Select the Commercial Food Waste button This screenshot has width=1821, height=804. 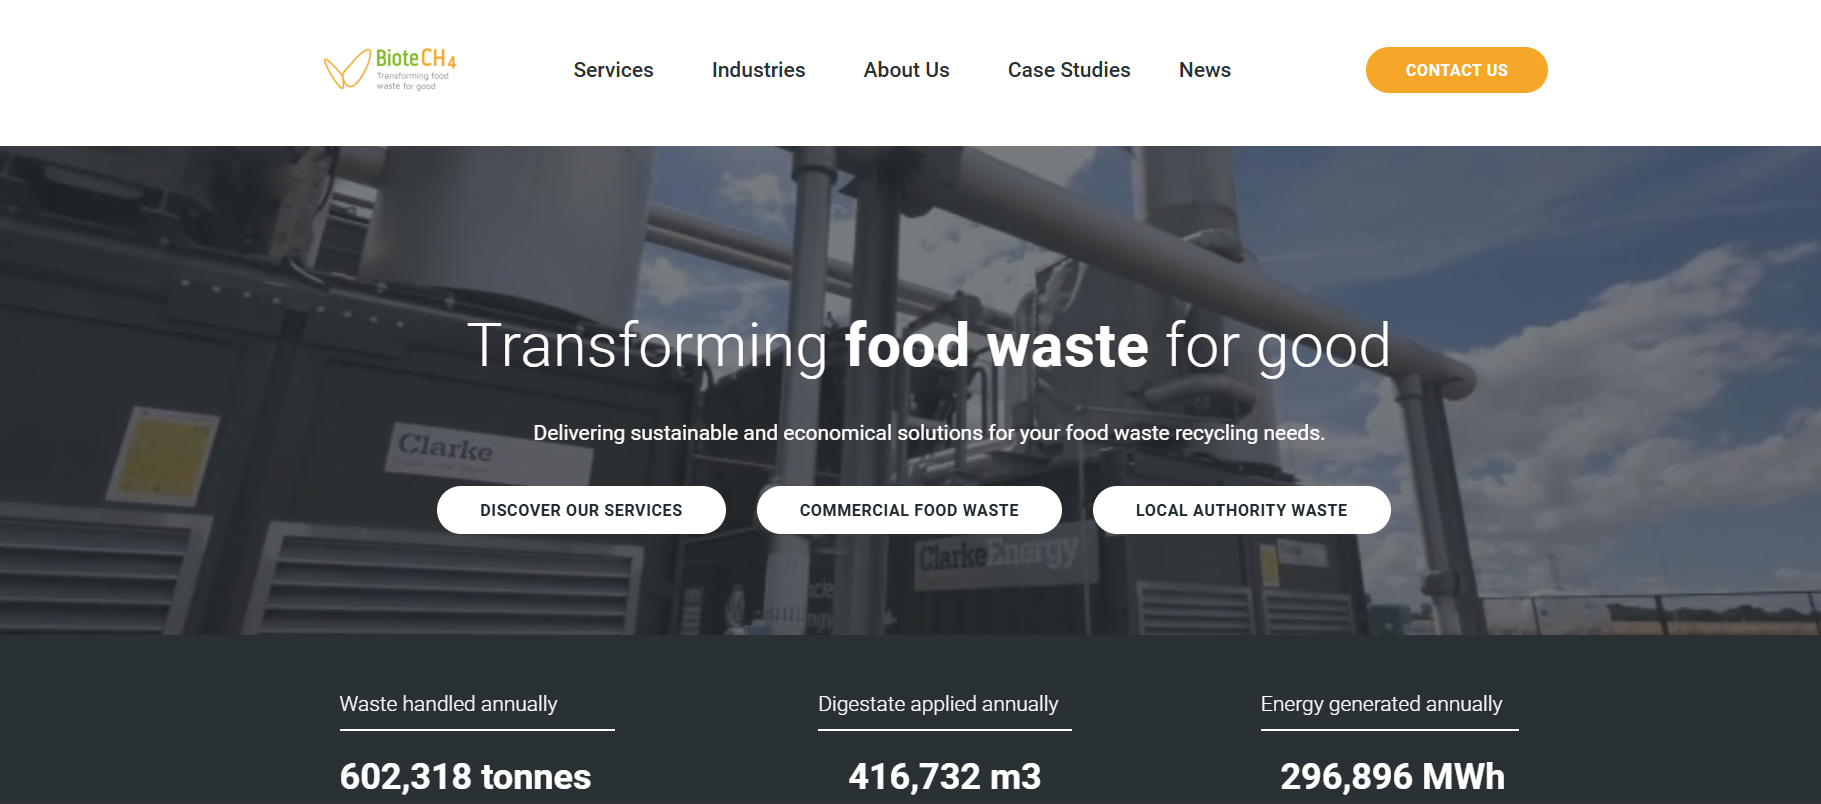(909, 510)
